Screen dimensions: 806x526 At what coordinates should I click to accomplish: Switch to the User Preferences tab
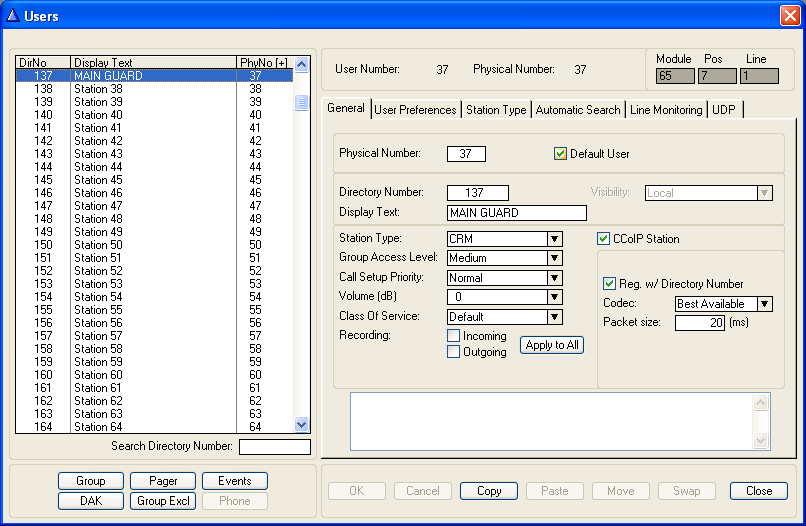[x=415, y=110]
